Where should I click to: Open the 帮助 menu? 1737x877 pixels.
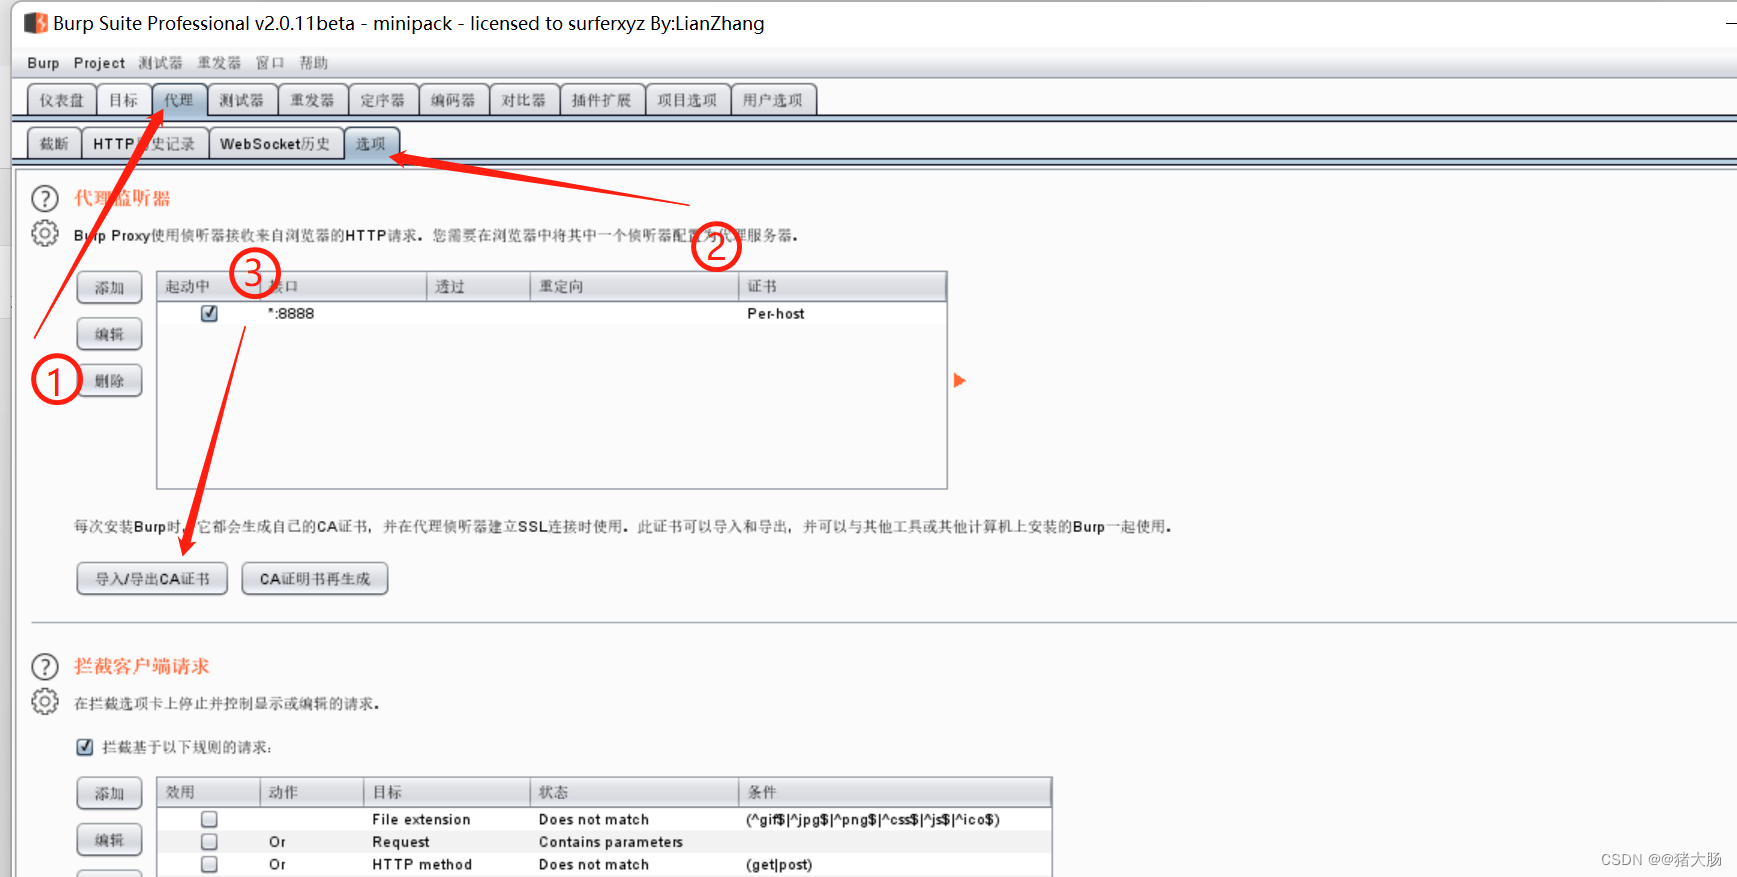click(x=313, y=63)
